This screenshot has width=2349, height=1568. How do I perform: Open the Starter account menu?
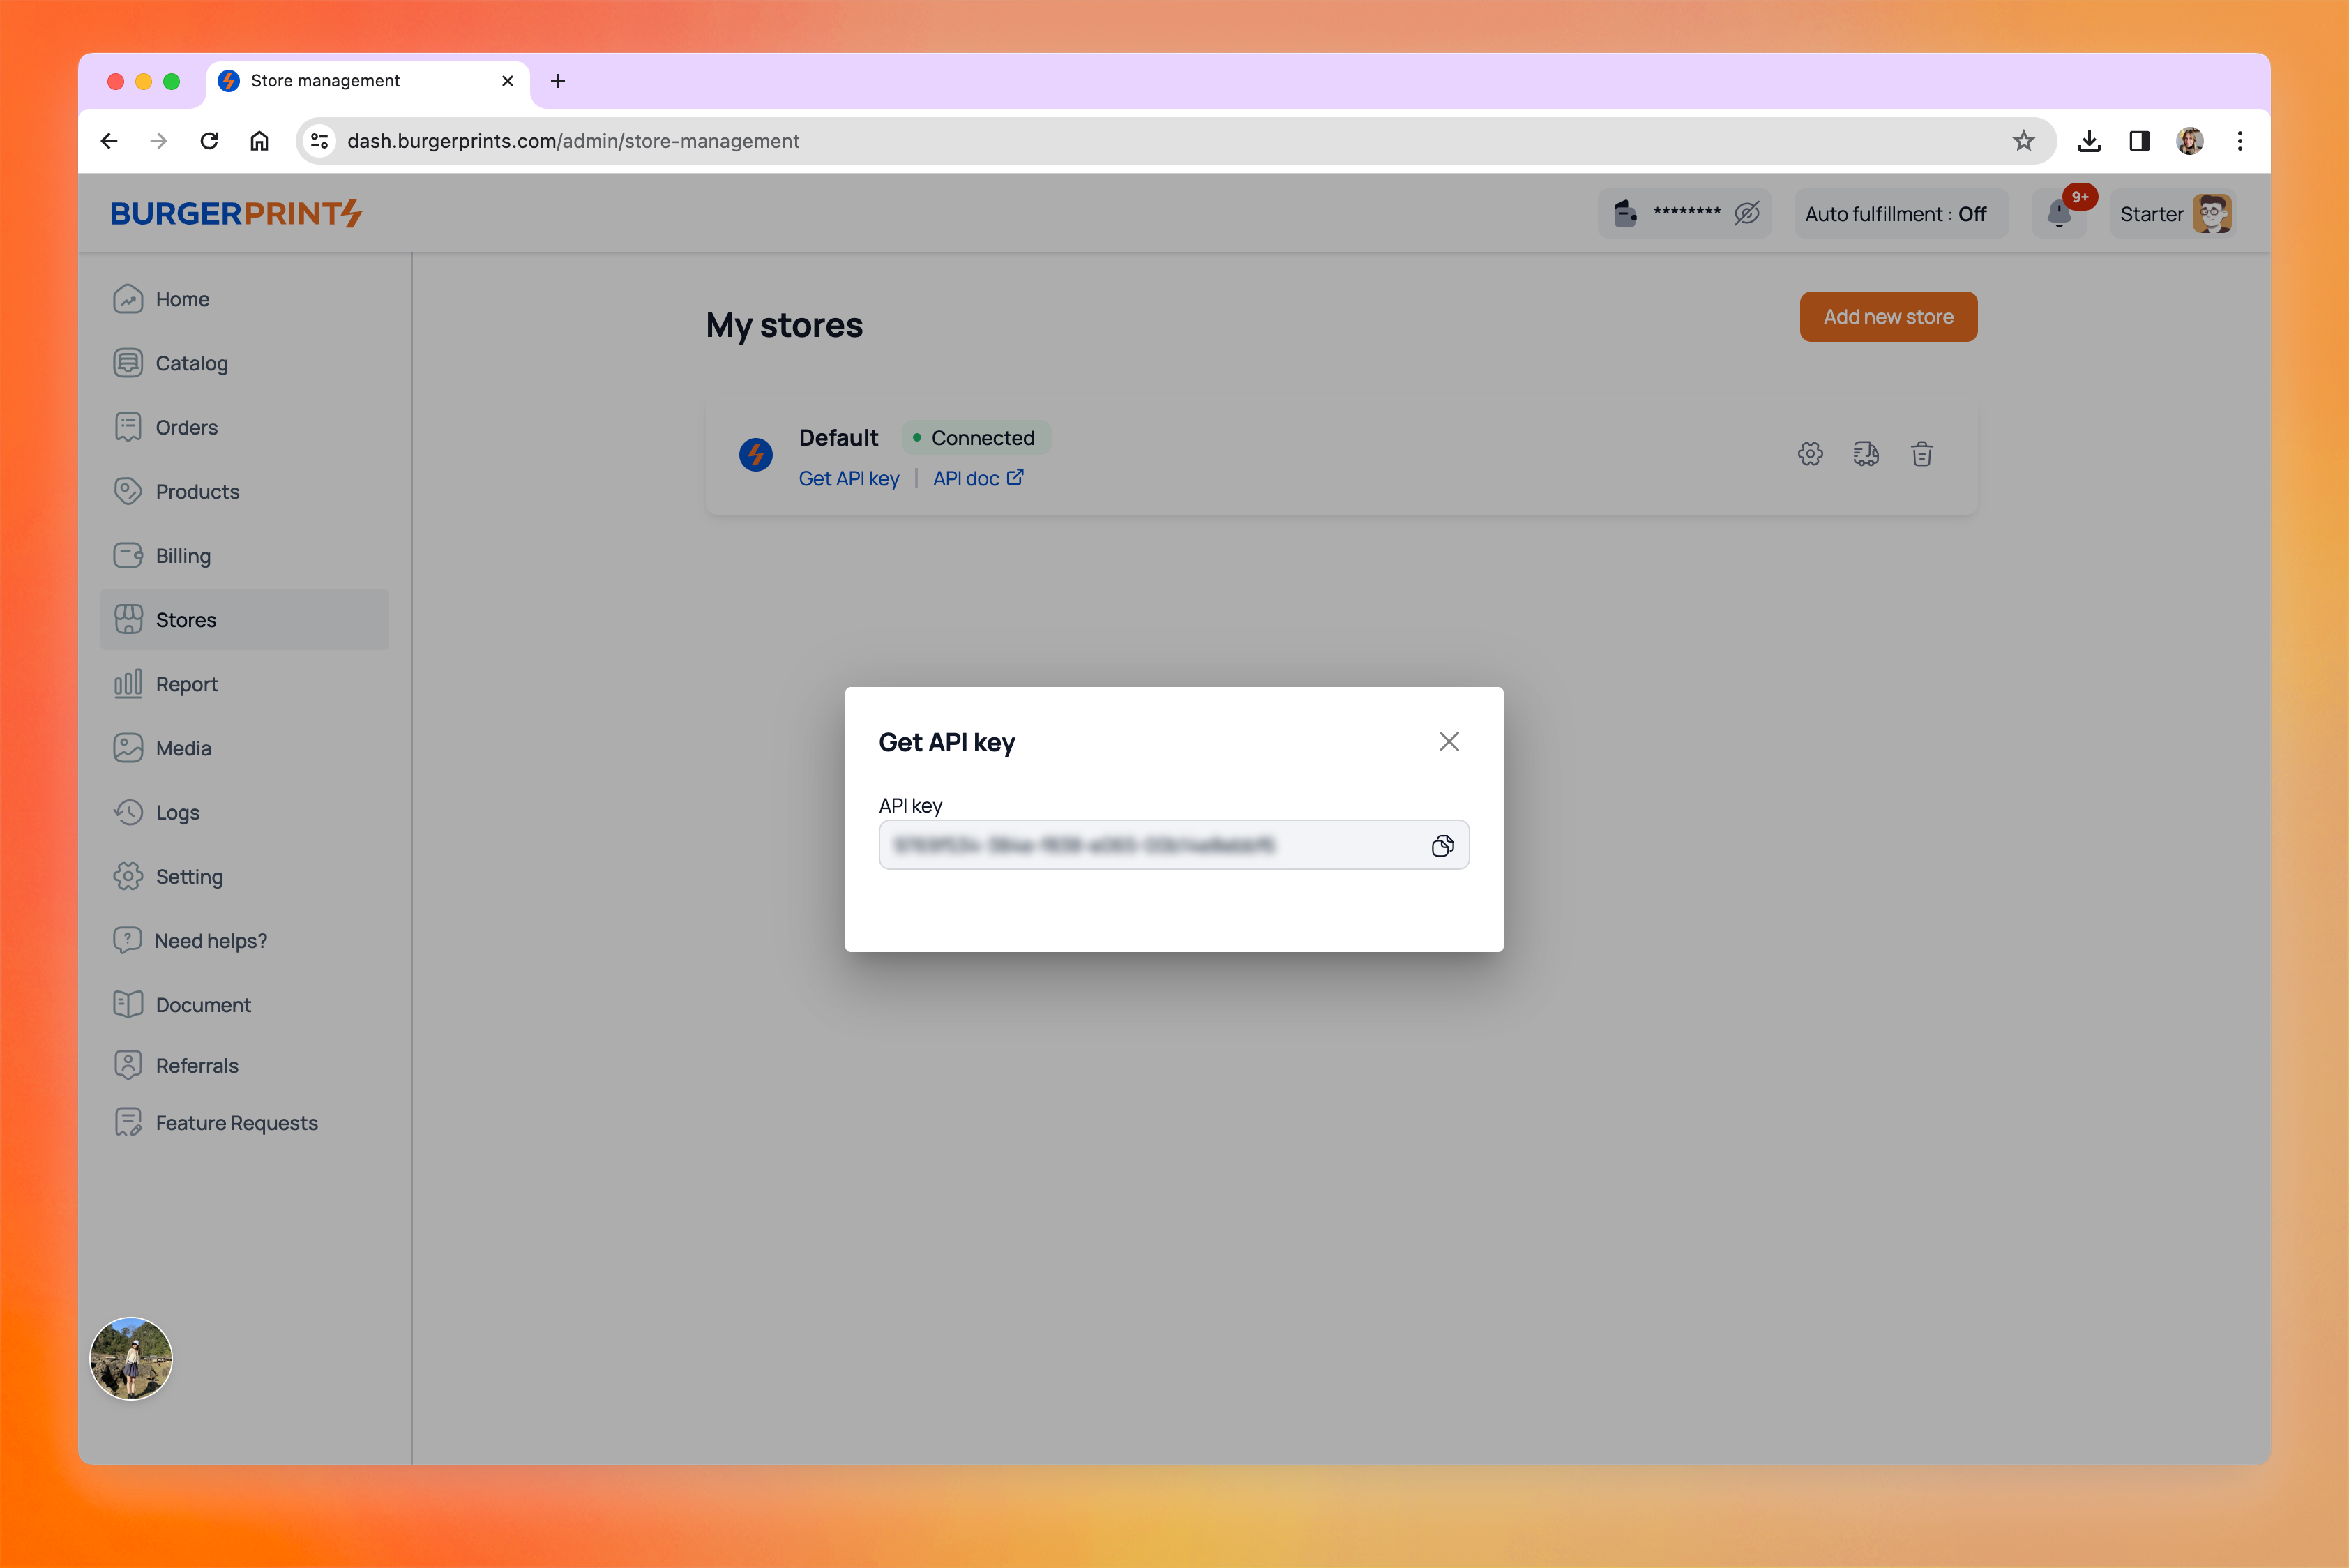(2173, 214)
